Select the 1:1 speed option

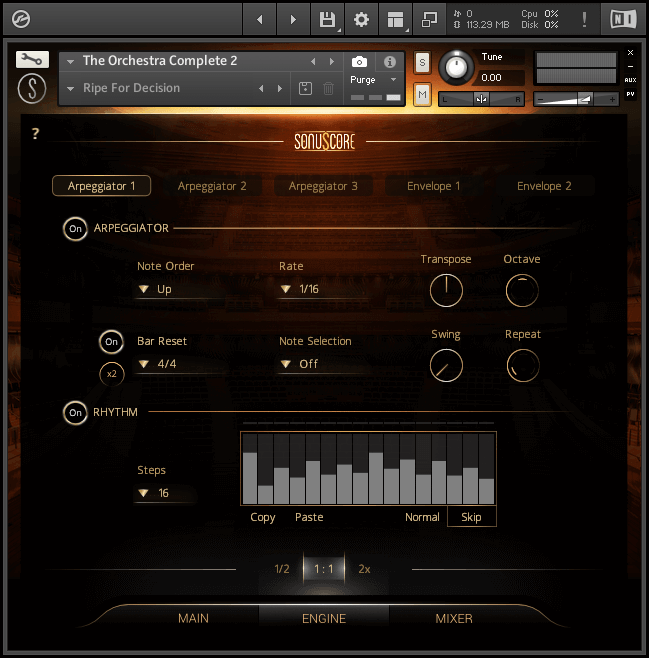(x=324, y=569)
